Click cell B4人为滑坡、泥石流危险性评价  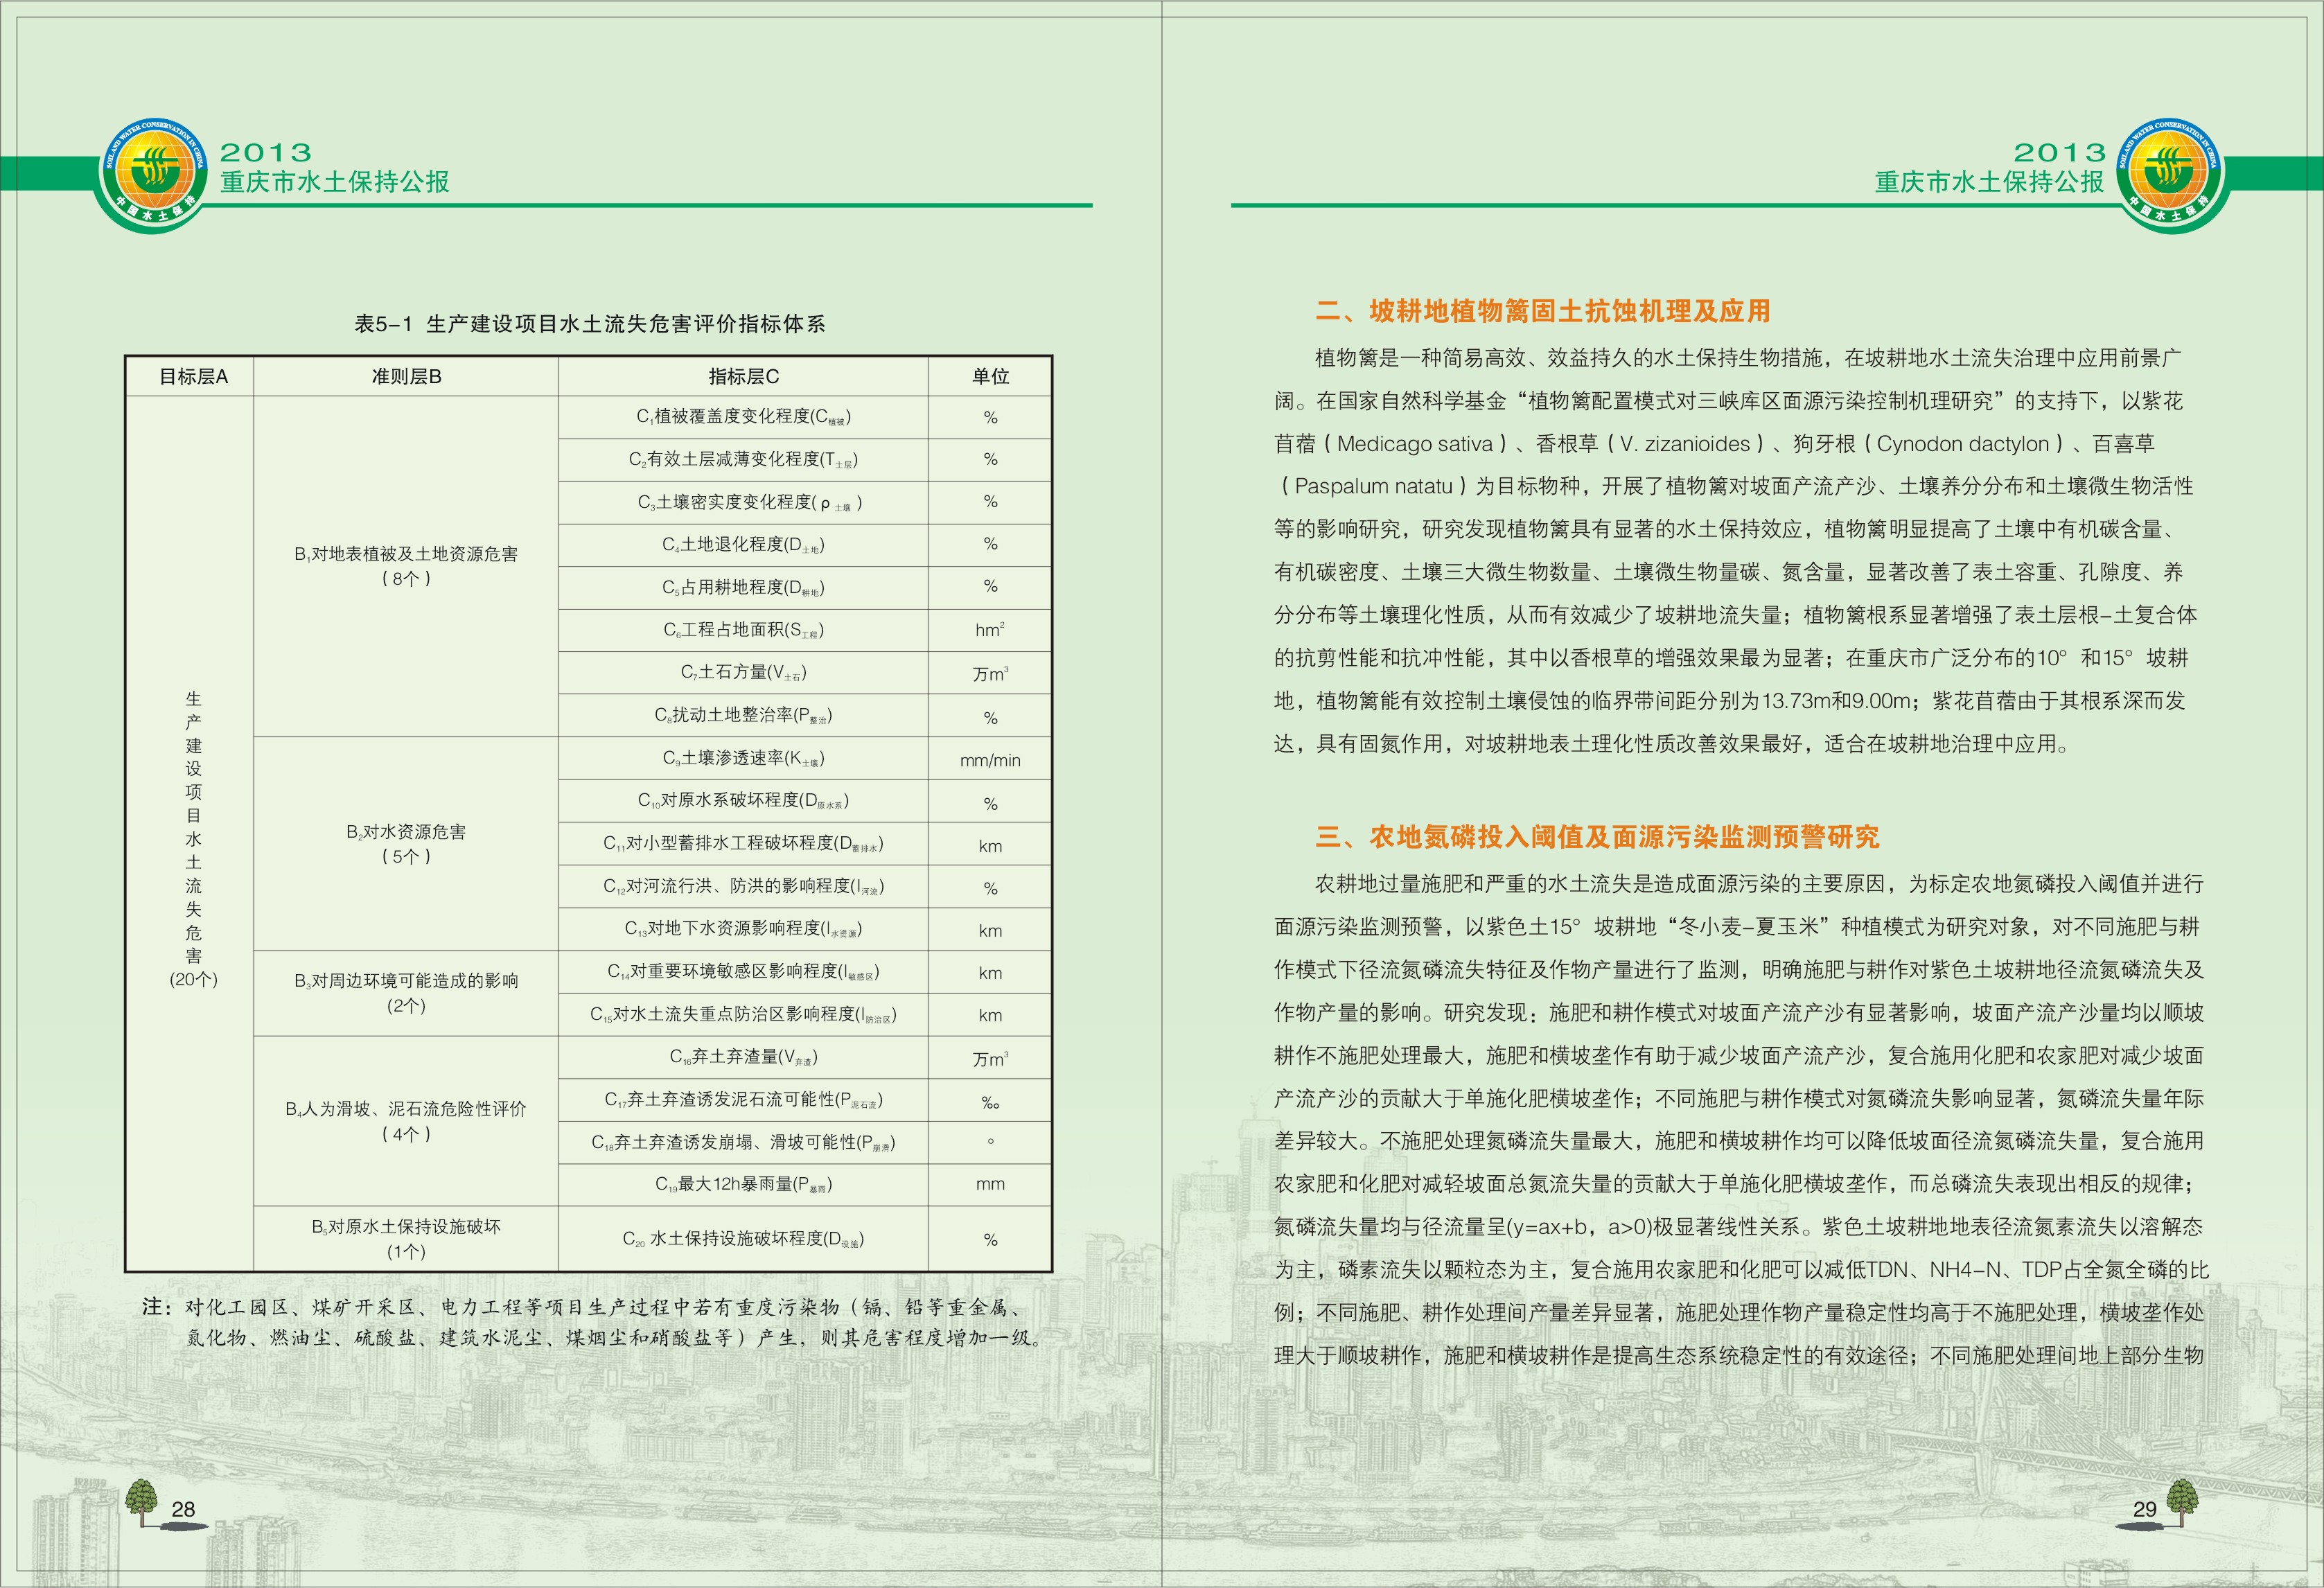coord(406,1120)
